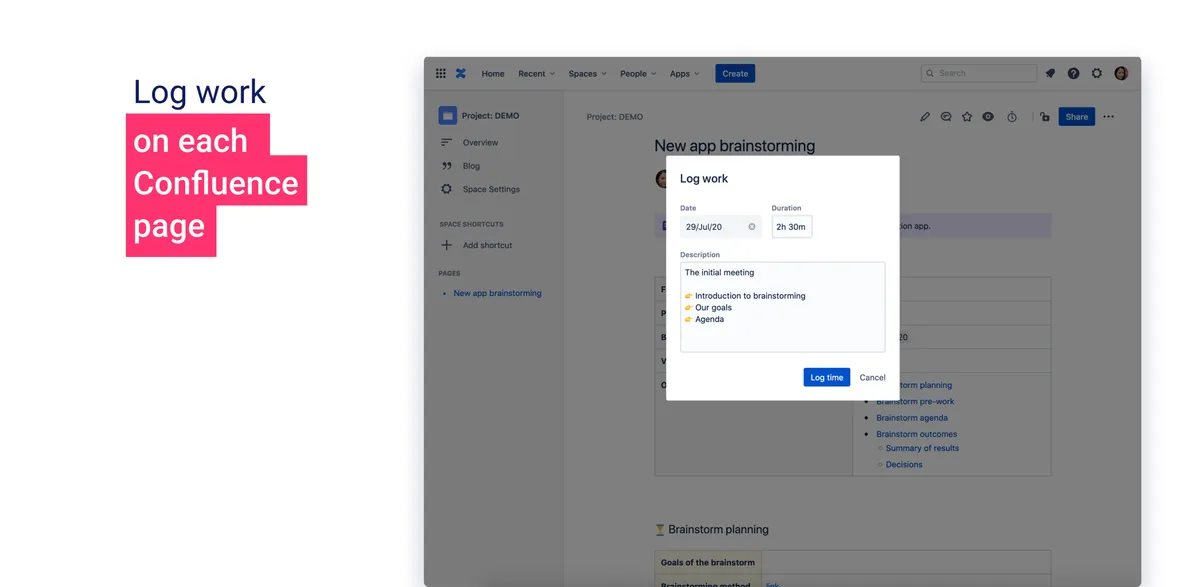Open the user profile avatar

coord(1121,73)
